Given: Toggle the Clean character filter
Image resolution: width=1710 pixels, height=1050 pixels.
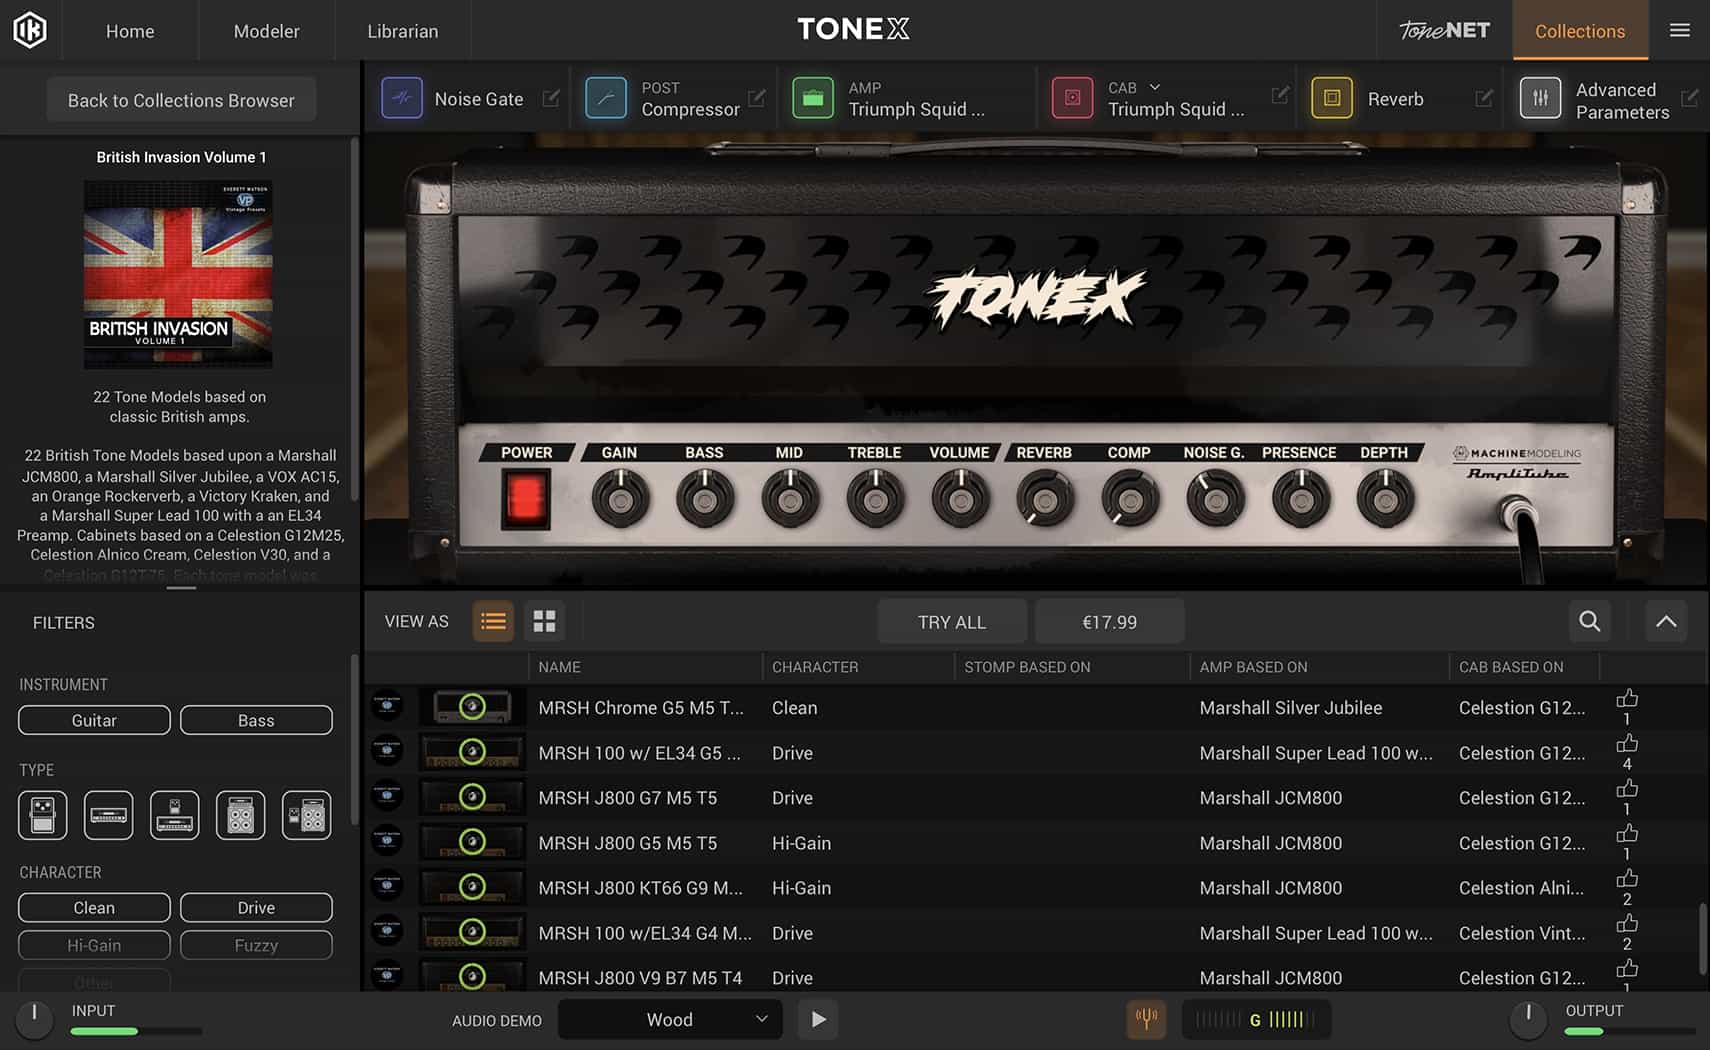Looking at the screenshot, I should [x=94, y=907].
